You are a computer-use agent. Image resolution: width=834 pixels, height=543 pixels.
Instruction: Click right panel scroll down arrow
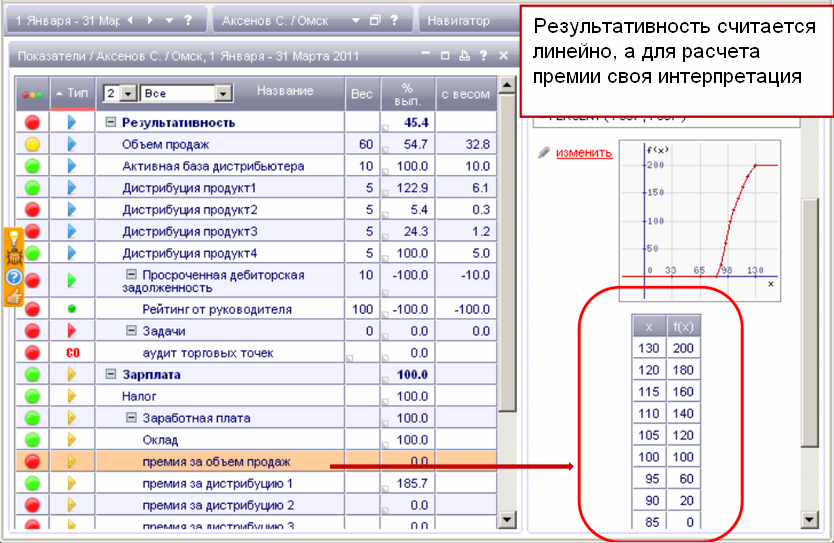[x=810, y=519]
